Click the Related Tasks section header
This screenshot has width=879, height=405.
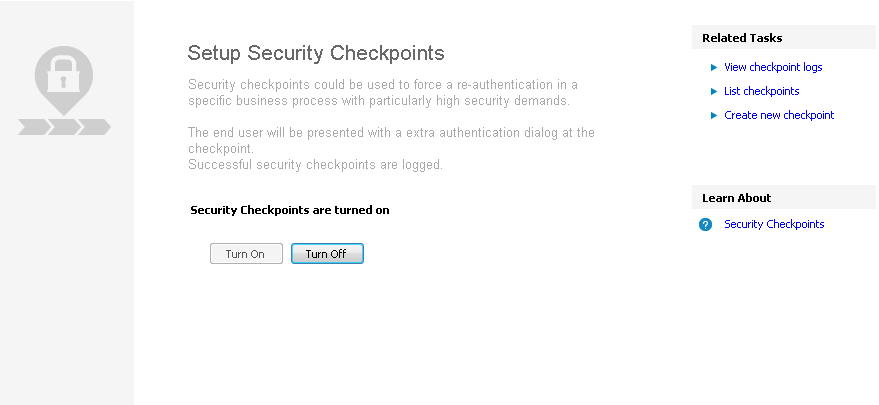pyautogui.click(x=742, y=38)
